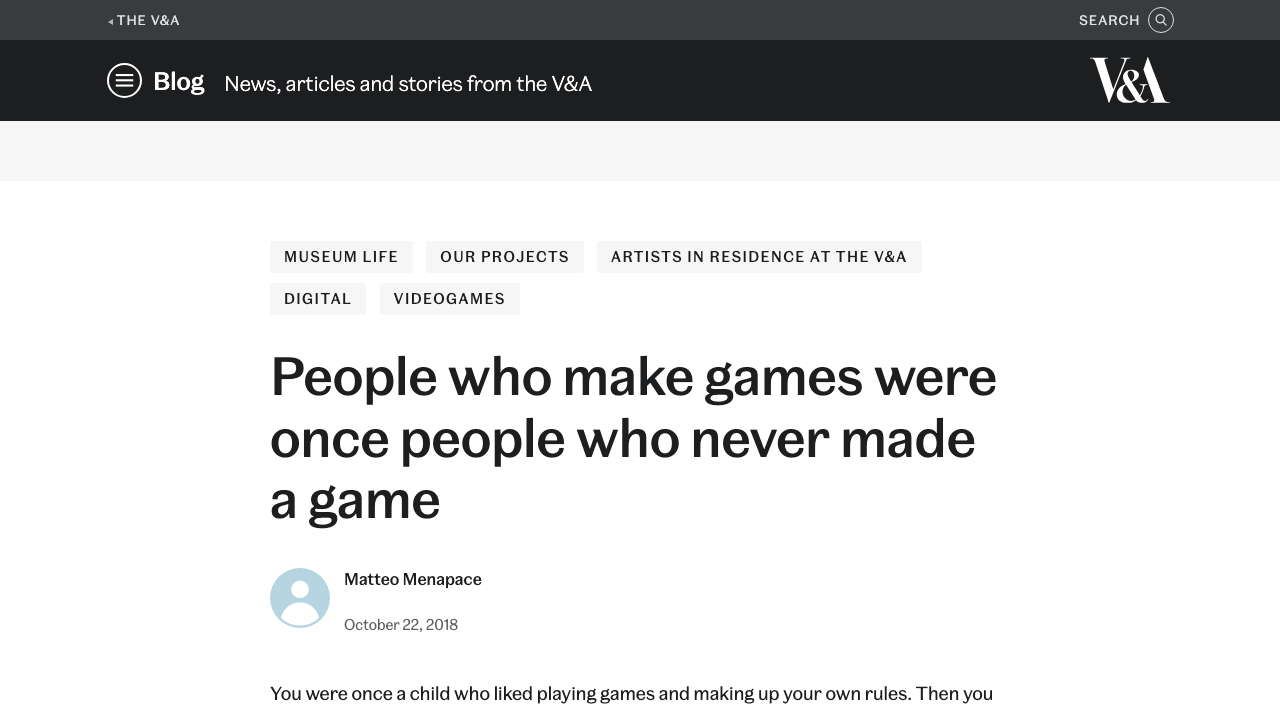
Task: Click the DIGITAL tag
Action: tap(317, 298)
